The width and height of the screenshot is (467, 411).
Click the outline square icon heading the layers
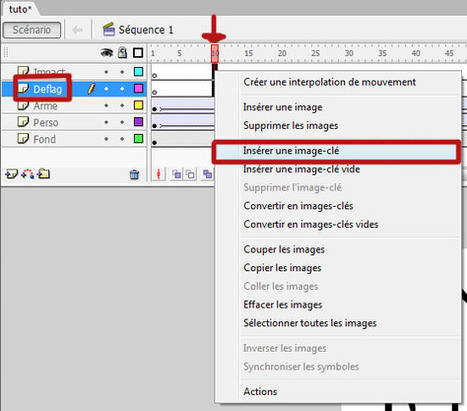pyautogui.click(x=138, y=53)
